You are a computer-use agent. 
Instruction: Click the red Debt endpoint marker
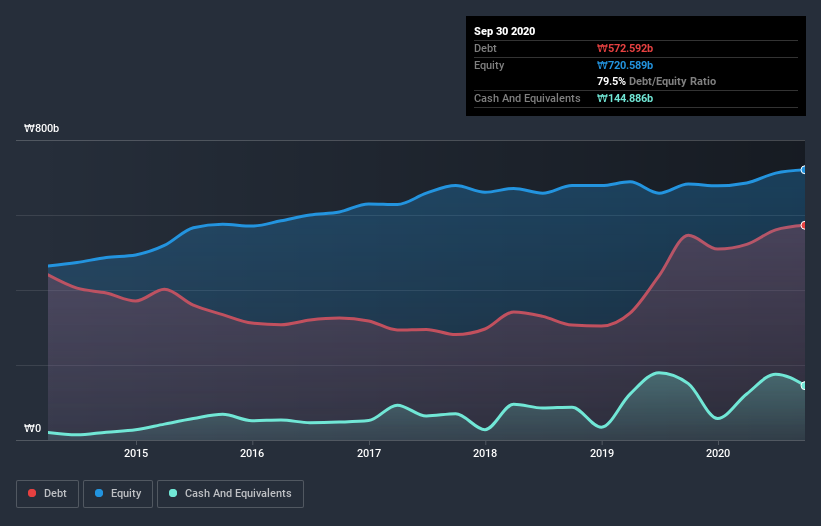[804, 226]
